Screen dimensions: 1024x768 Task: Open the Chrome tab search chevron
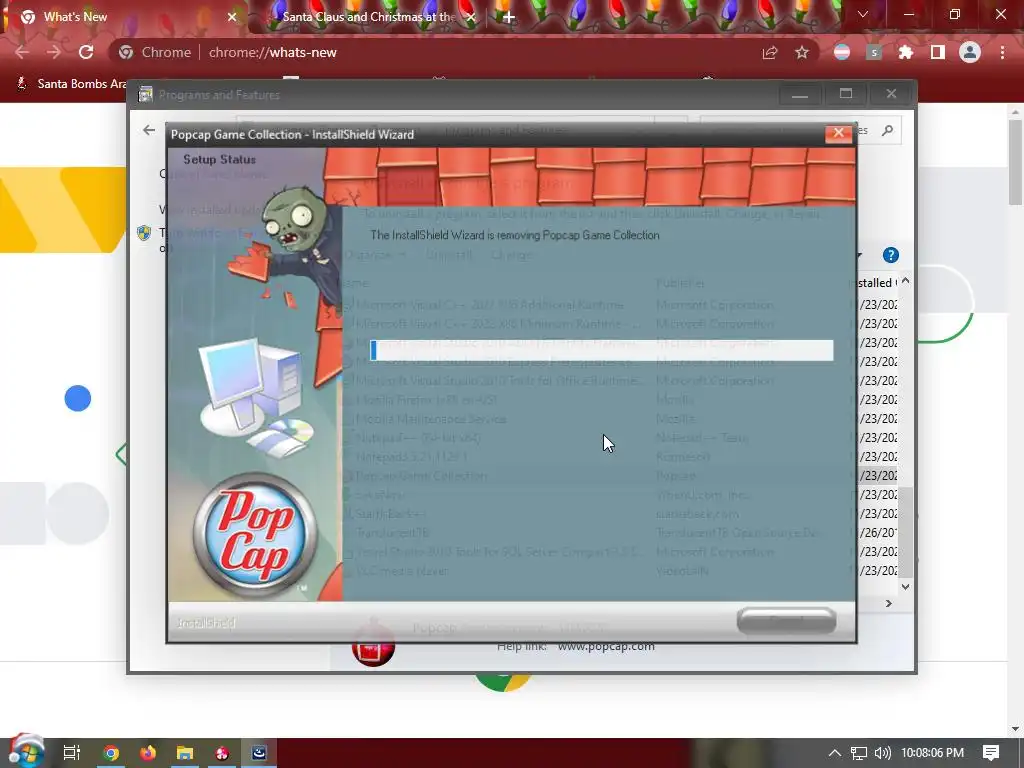pos(863,14)
